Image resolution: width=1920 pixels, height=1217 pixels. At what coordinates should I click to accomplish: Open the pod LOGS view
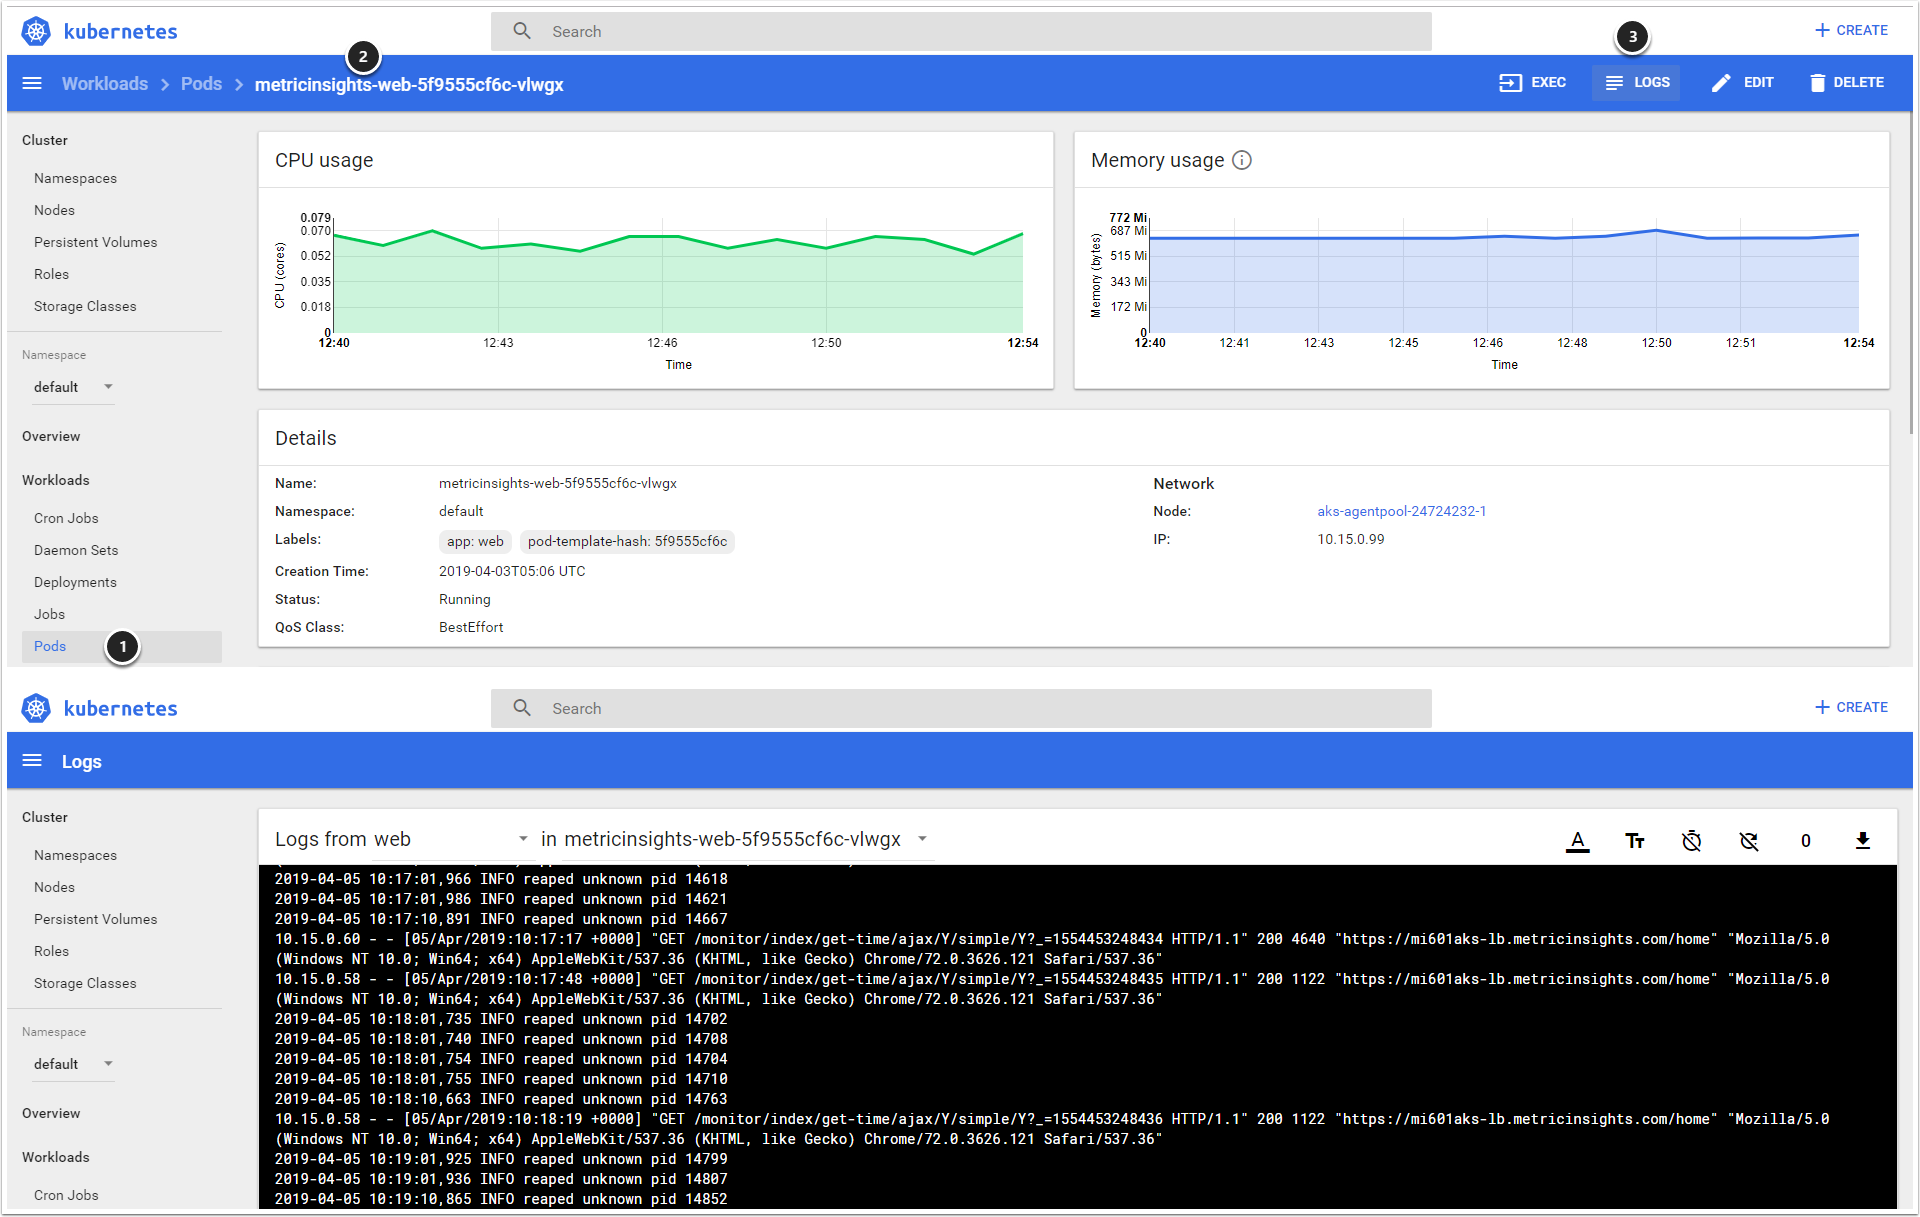tap(1637, 83)
